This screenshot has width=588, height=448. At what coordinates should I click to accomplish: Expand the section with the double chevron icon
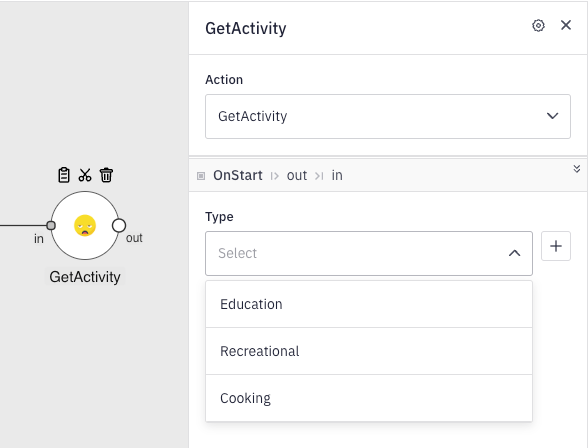[577, 169]
